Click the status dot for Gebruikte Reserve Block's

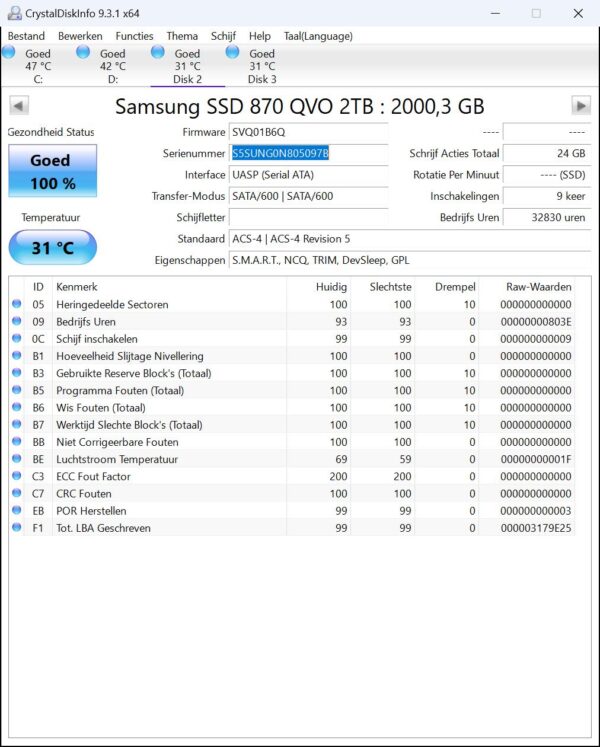pos(17,373)
